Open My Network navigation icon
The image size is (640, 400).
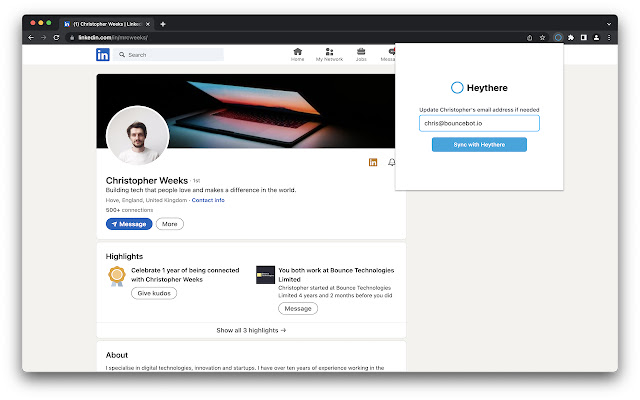(329, 54)
